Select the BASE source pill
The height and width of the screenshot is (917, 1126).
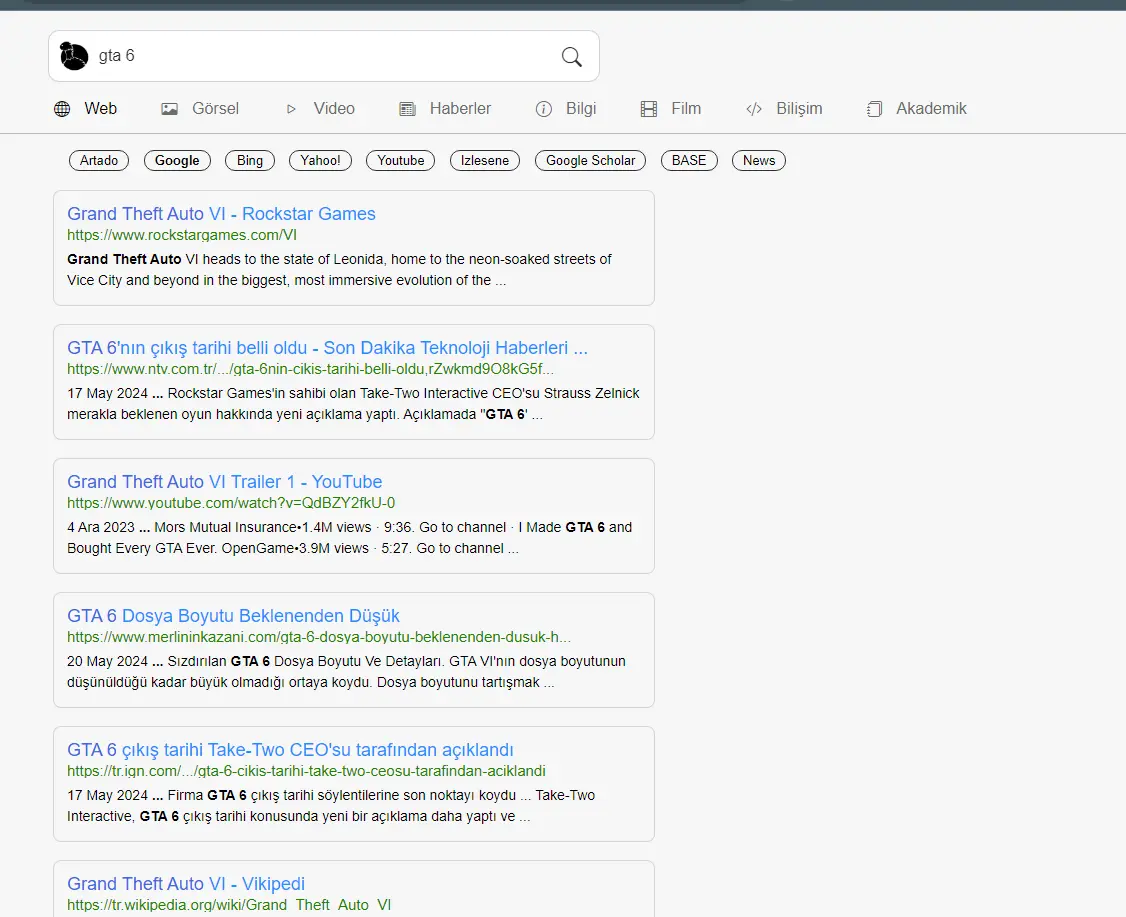point(689,160)
